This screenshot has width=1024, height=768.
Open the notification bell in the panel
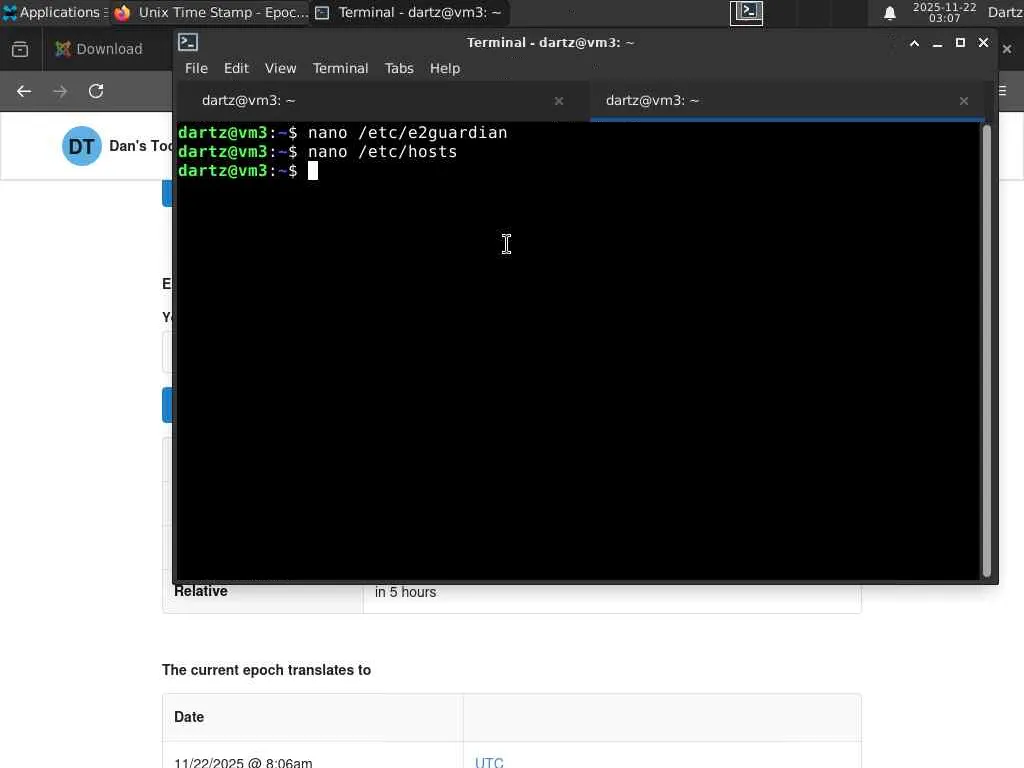coord(889,13)
